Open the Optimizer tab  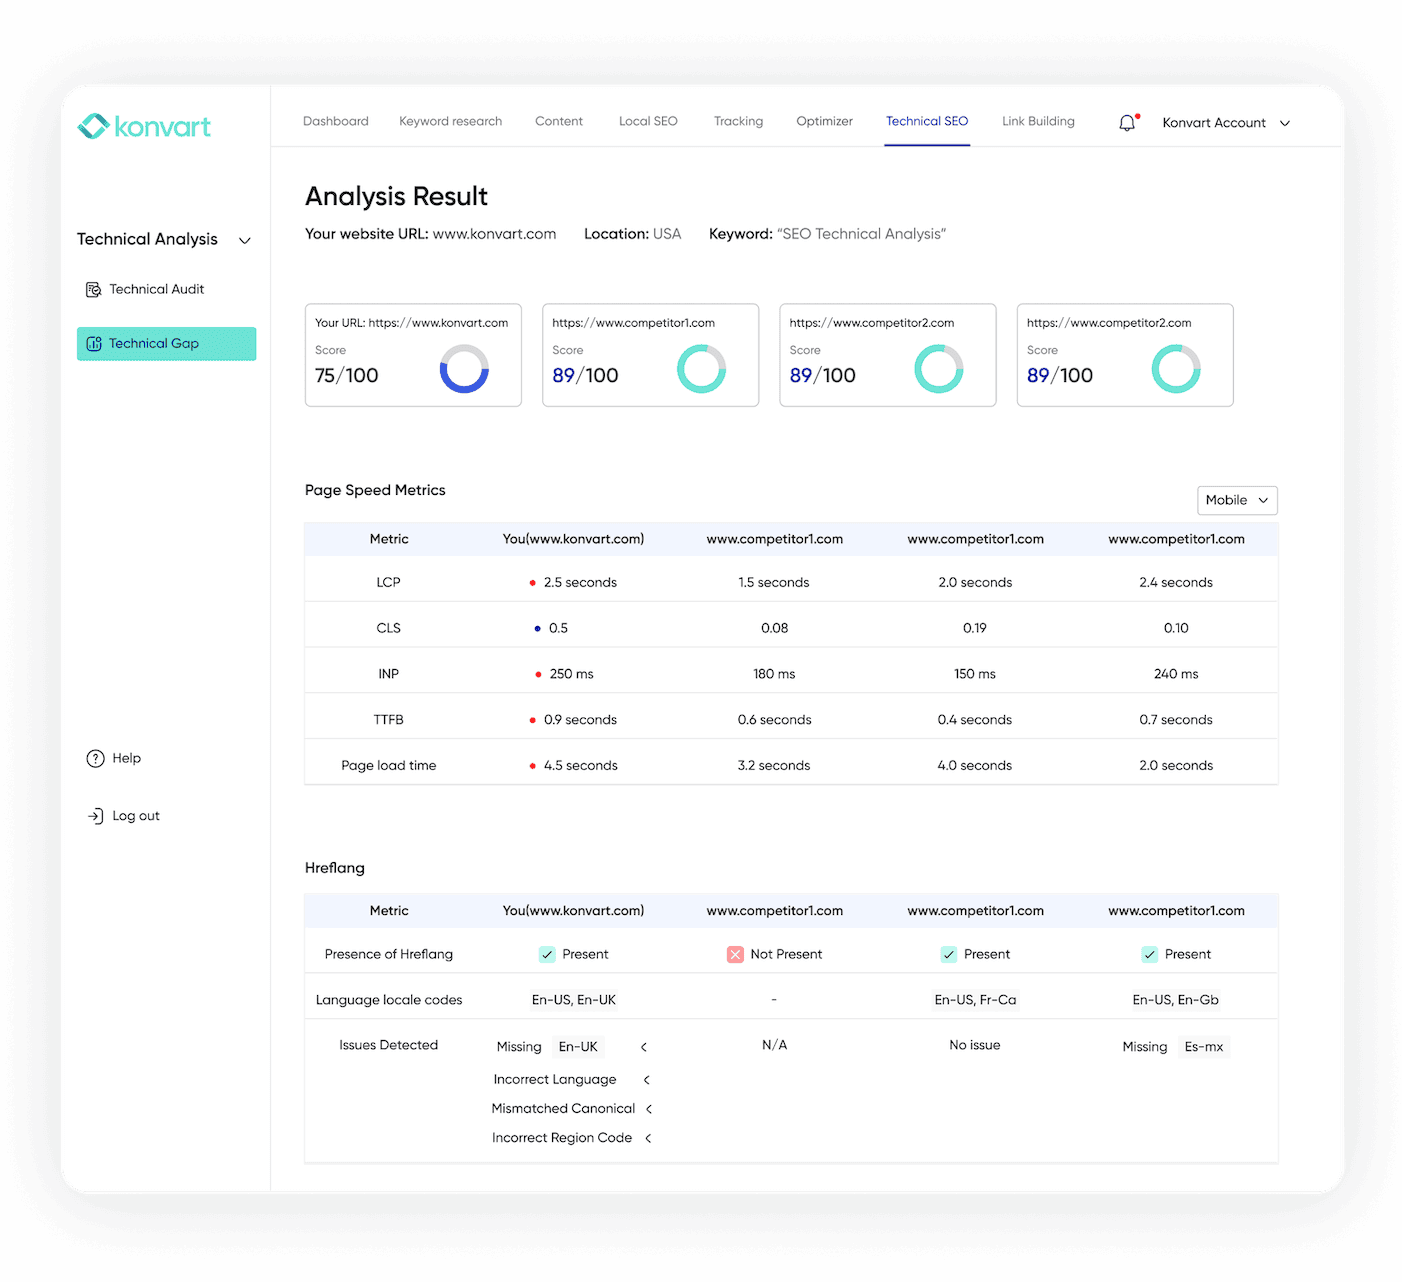tap(825, 121)
